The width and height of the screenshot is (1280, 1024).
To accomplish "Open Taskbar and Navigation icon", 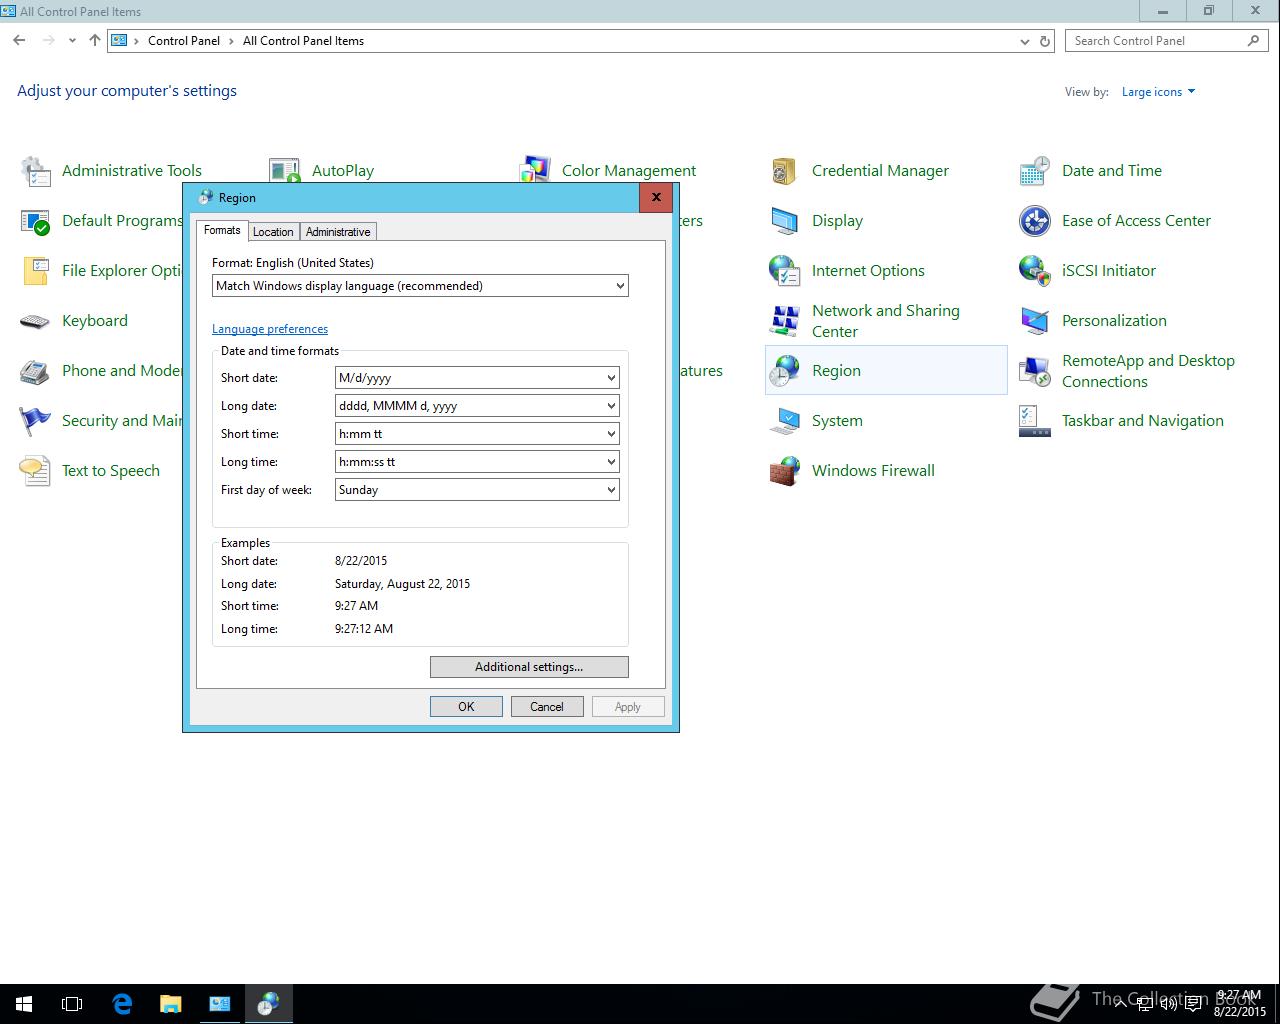I will tap(1035, 421).
